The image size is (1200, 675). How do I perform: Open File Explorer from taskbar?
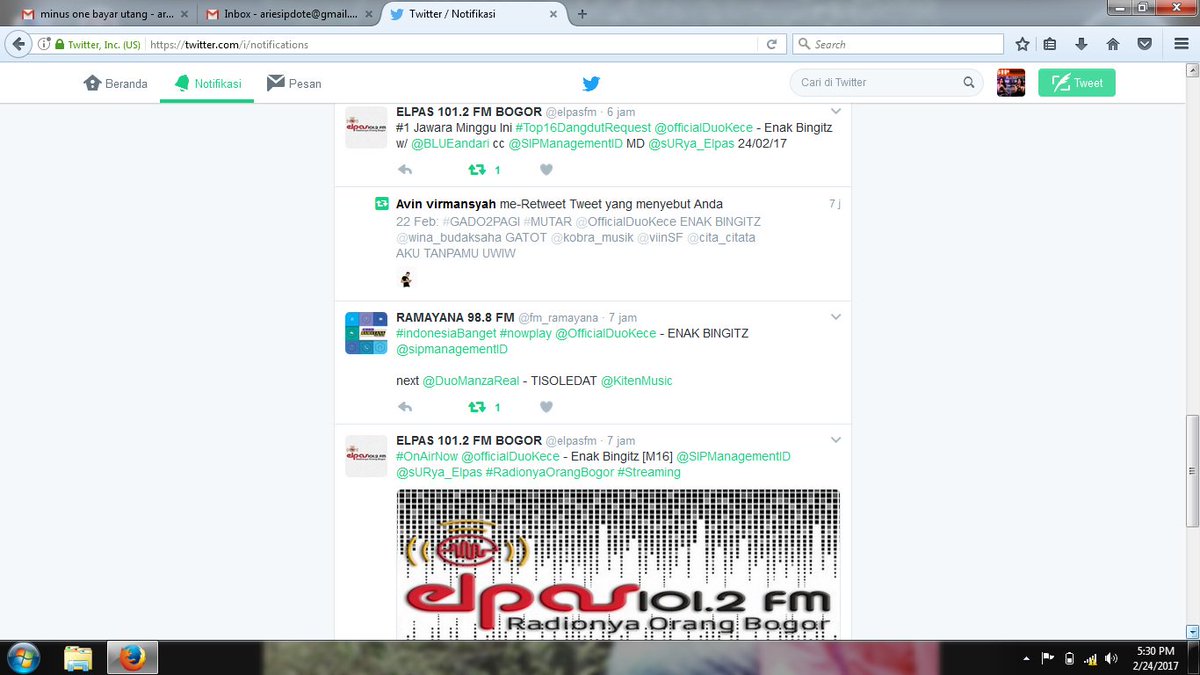[x=77, y=657]
